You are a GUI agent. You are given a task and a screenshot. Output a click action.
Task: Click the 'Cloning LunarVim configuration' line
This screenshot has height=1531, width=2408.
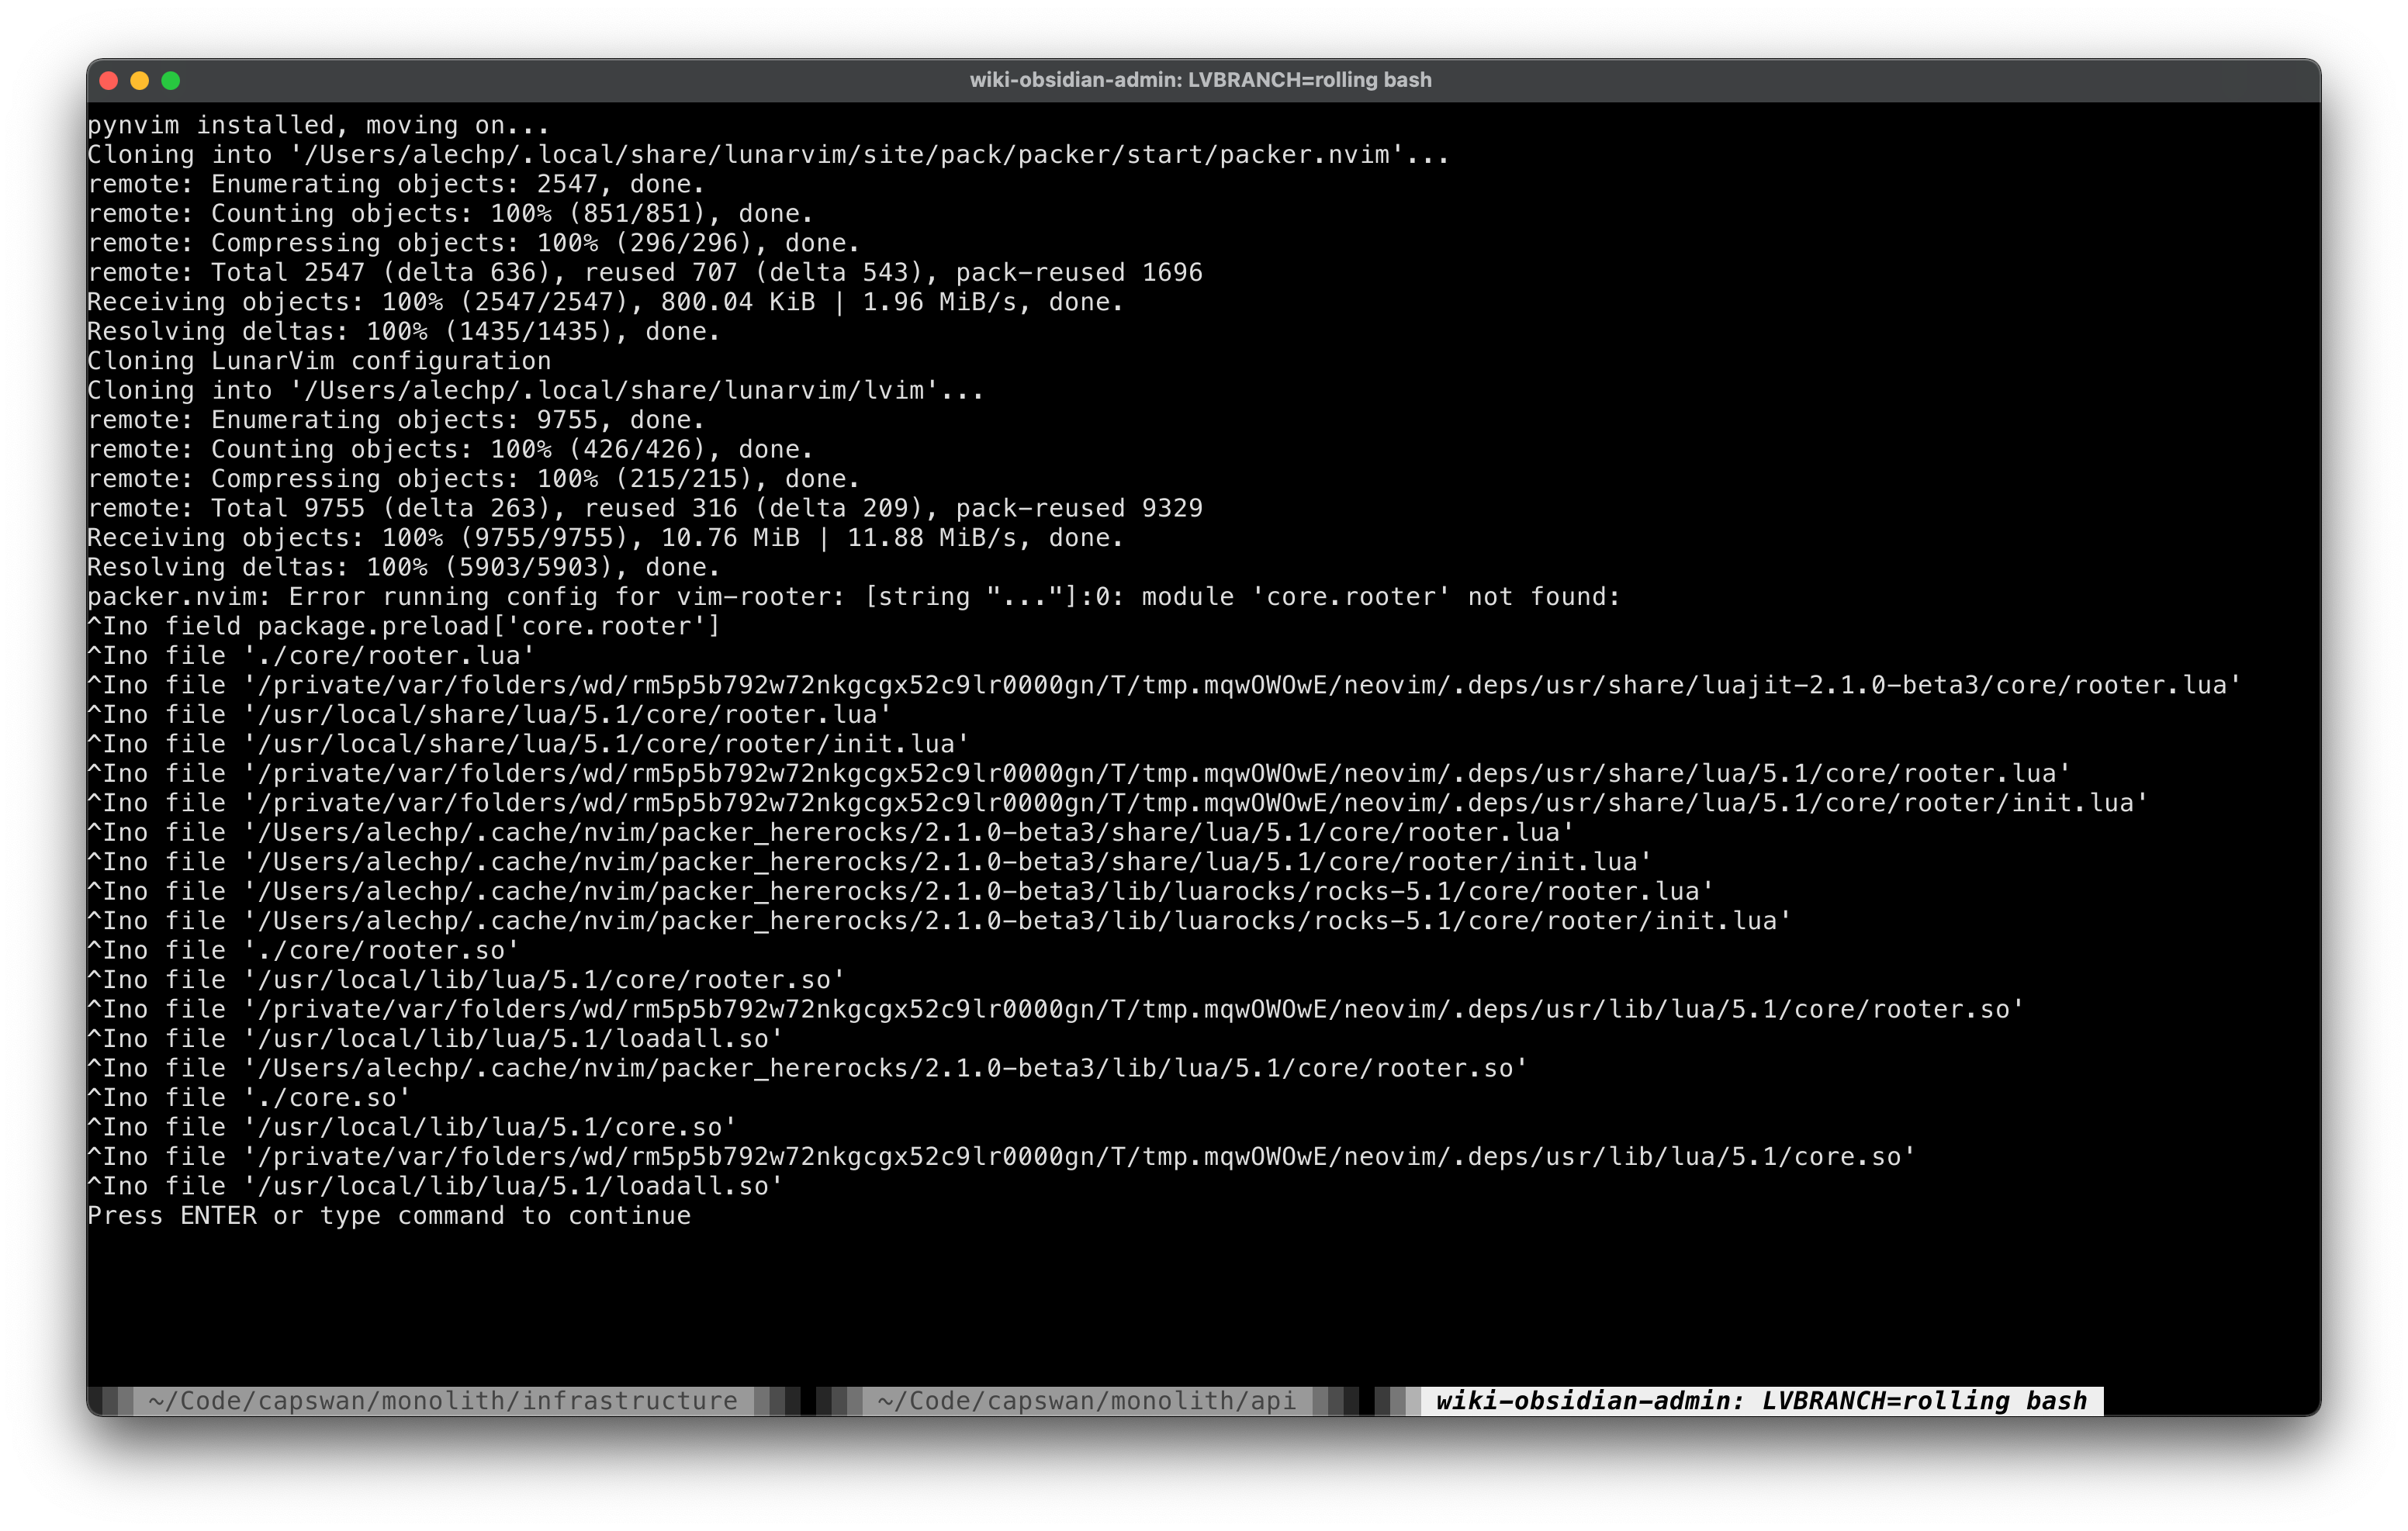point(318,360)
